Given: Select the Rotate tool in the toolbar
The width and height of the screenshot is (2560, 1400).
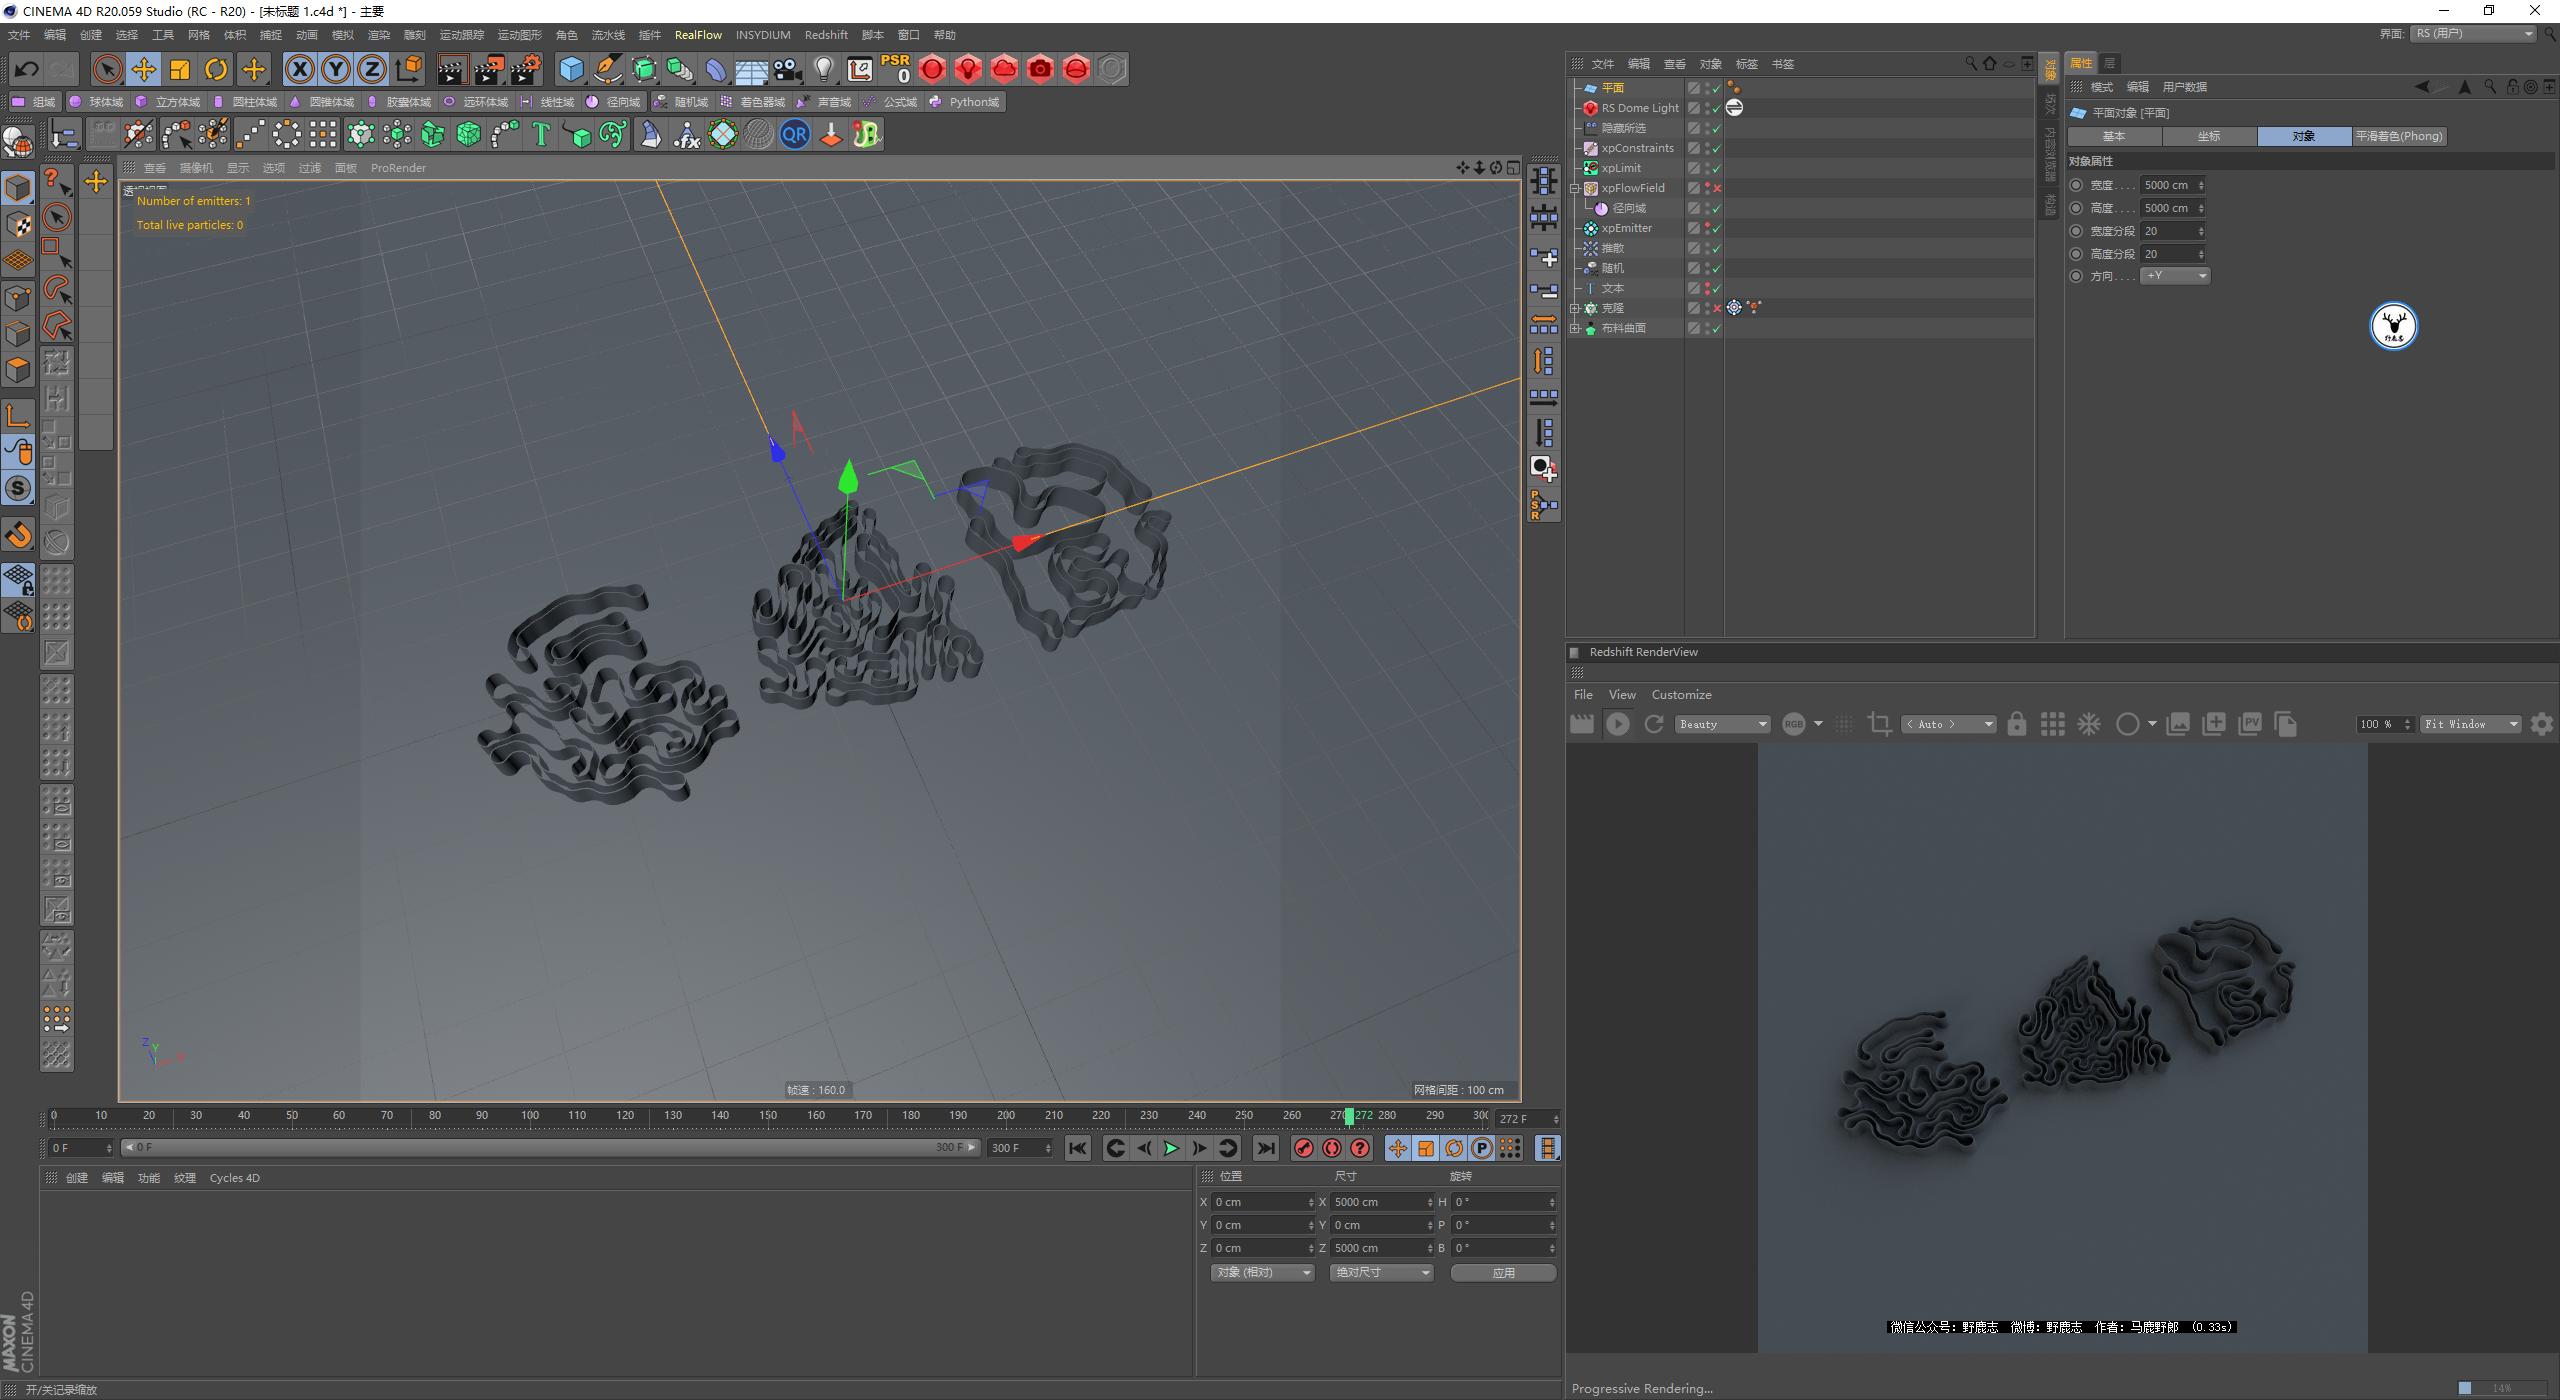Looking at the screenshot, I should click(216, 69).
